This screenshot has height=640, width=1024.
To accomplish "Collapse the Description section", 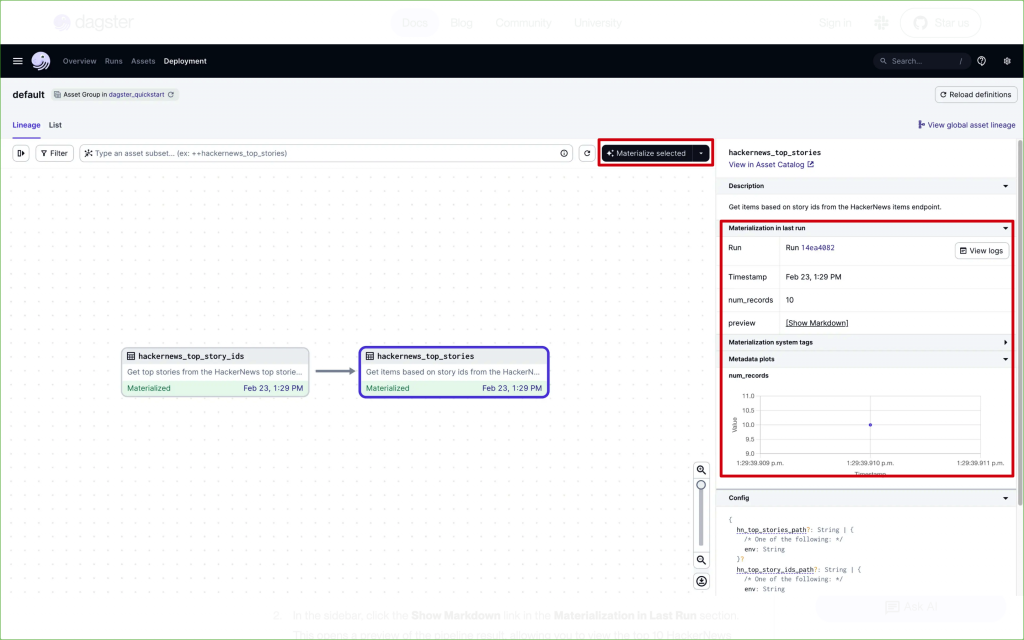I will pos(1005,186).
